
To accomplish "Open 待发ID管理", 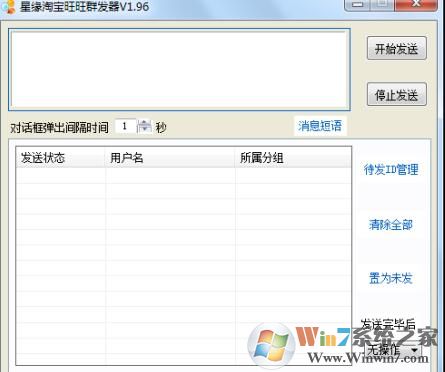I will pos(391,169).
